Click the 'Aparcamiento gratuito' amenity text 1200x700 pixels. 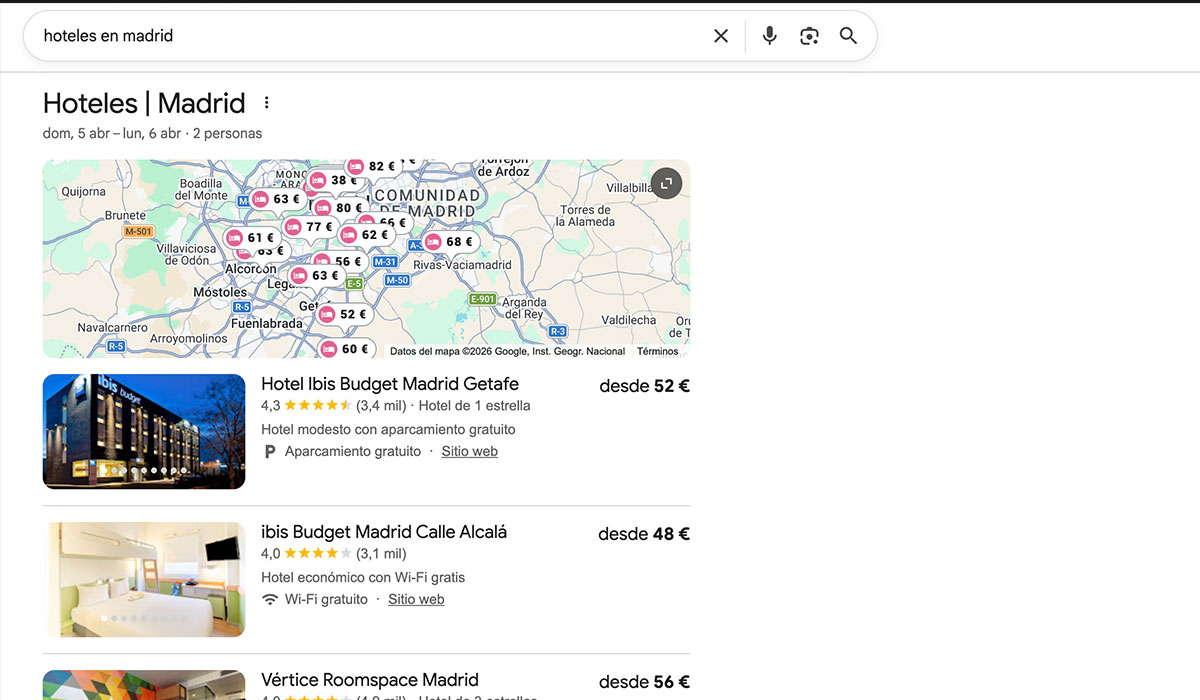point(353,451)
